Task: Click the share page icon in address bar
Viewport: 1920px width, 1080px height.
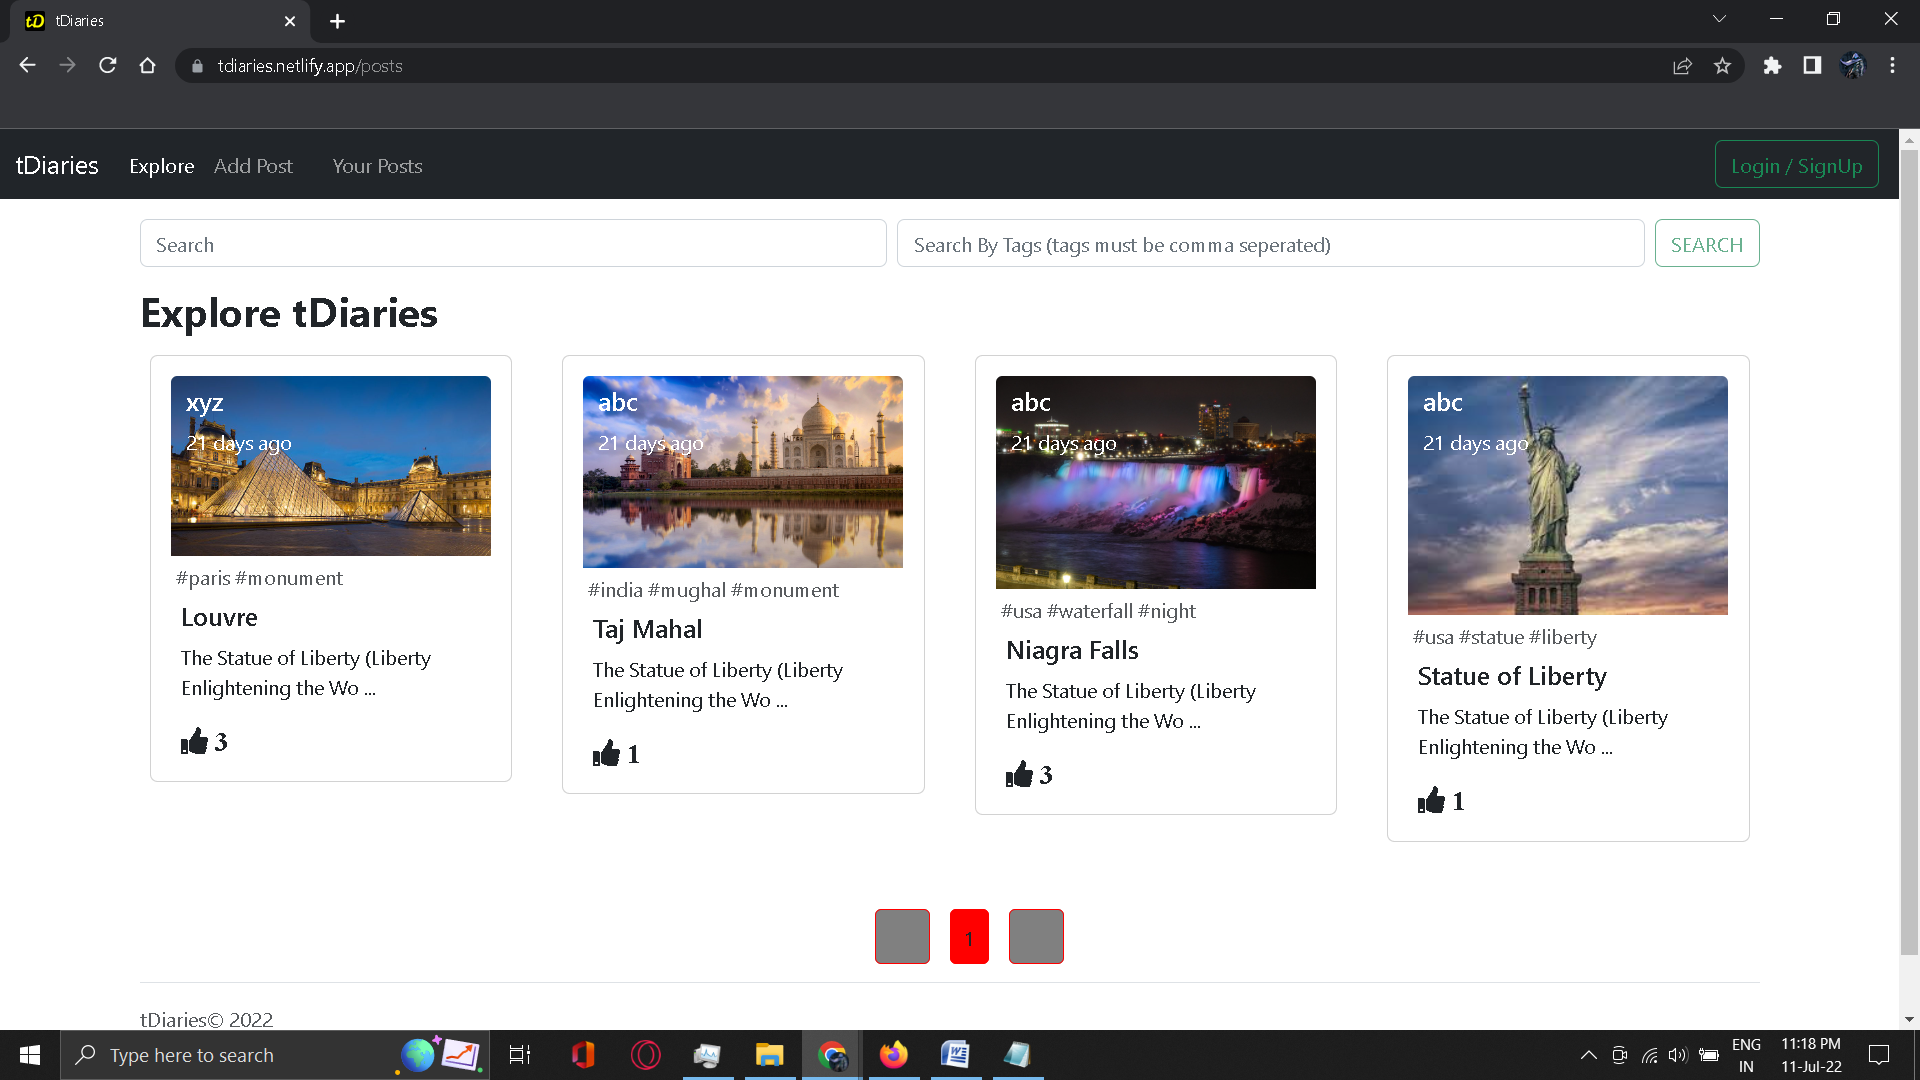Action: click(1682, 66)
